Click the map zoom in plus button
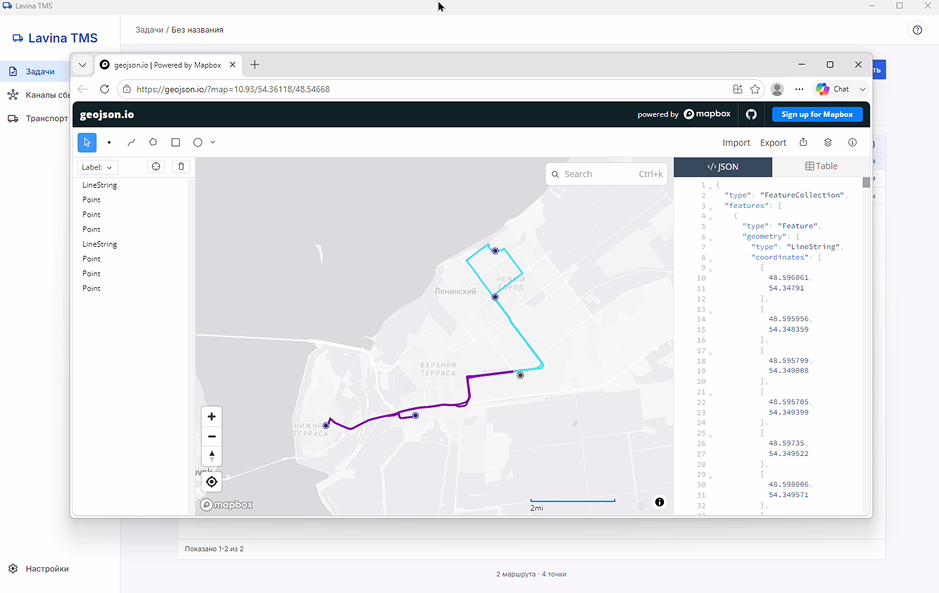This screenshot has width=939, height=593. pos(211,416)
